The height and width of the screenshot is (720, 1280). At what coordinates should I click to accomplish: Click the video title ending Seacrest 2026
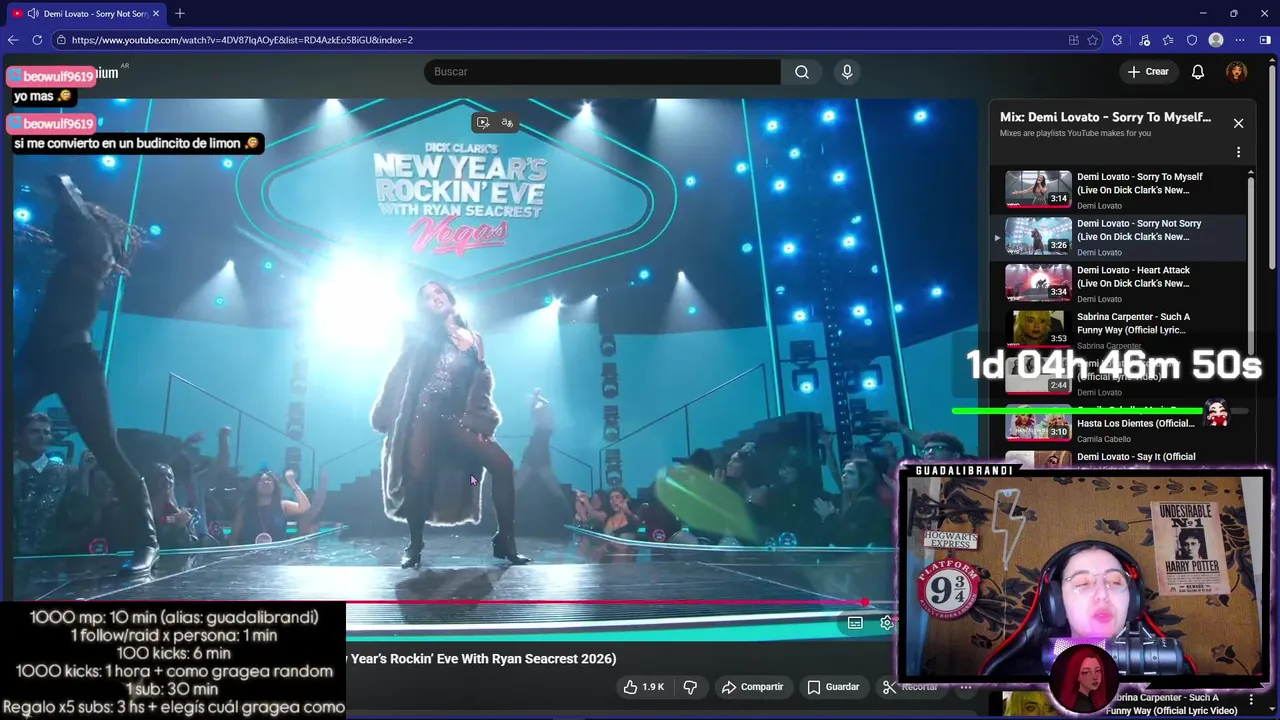coord(481,659)
